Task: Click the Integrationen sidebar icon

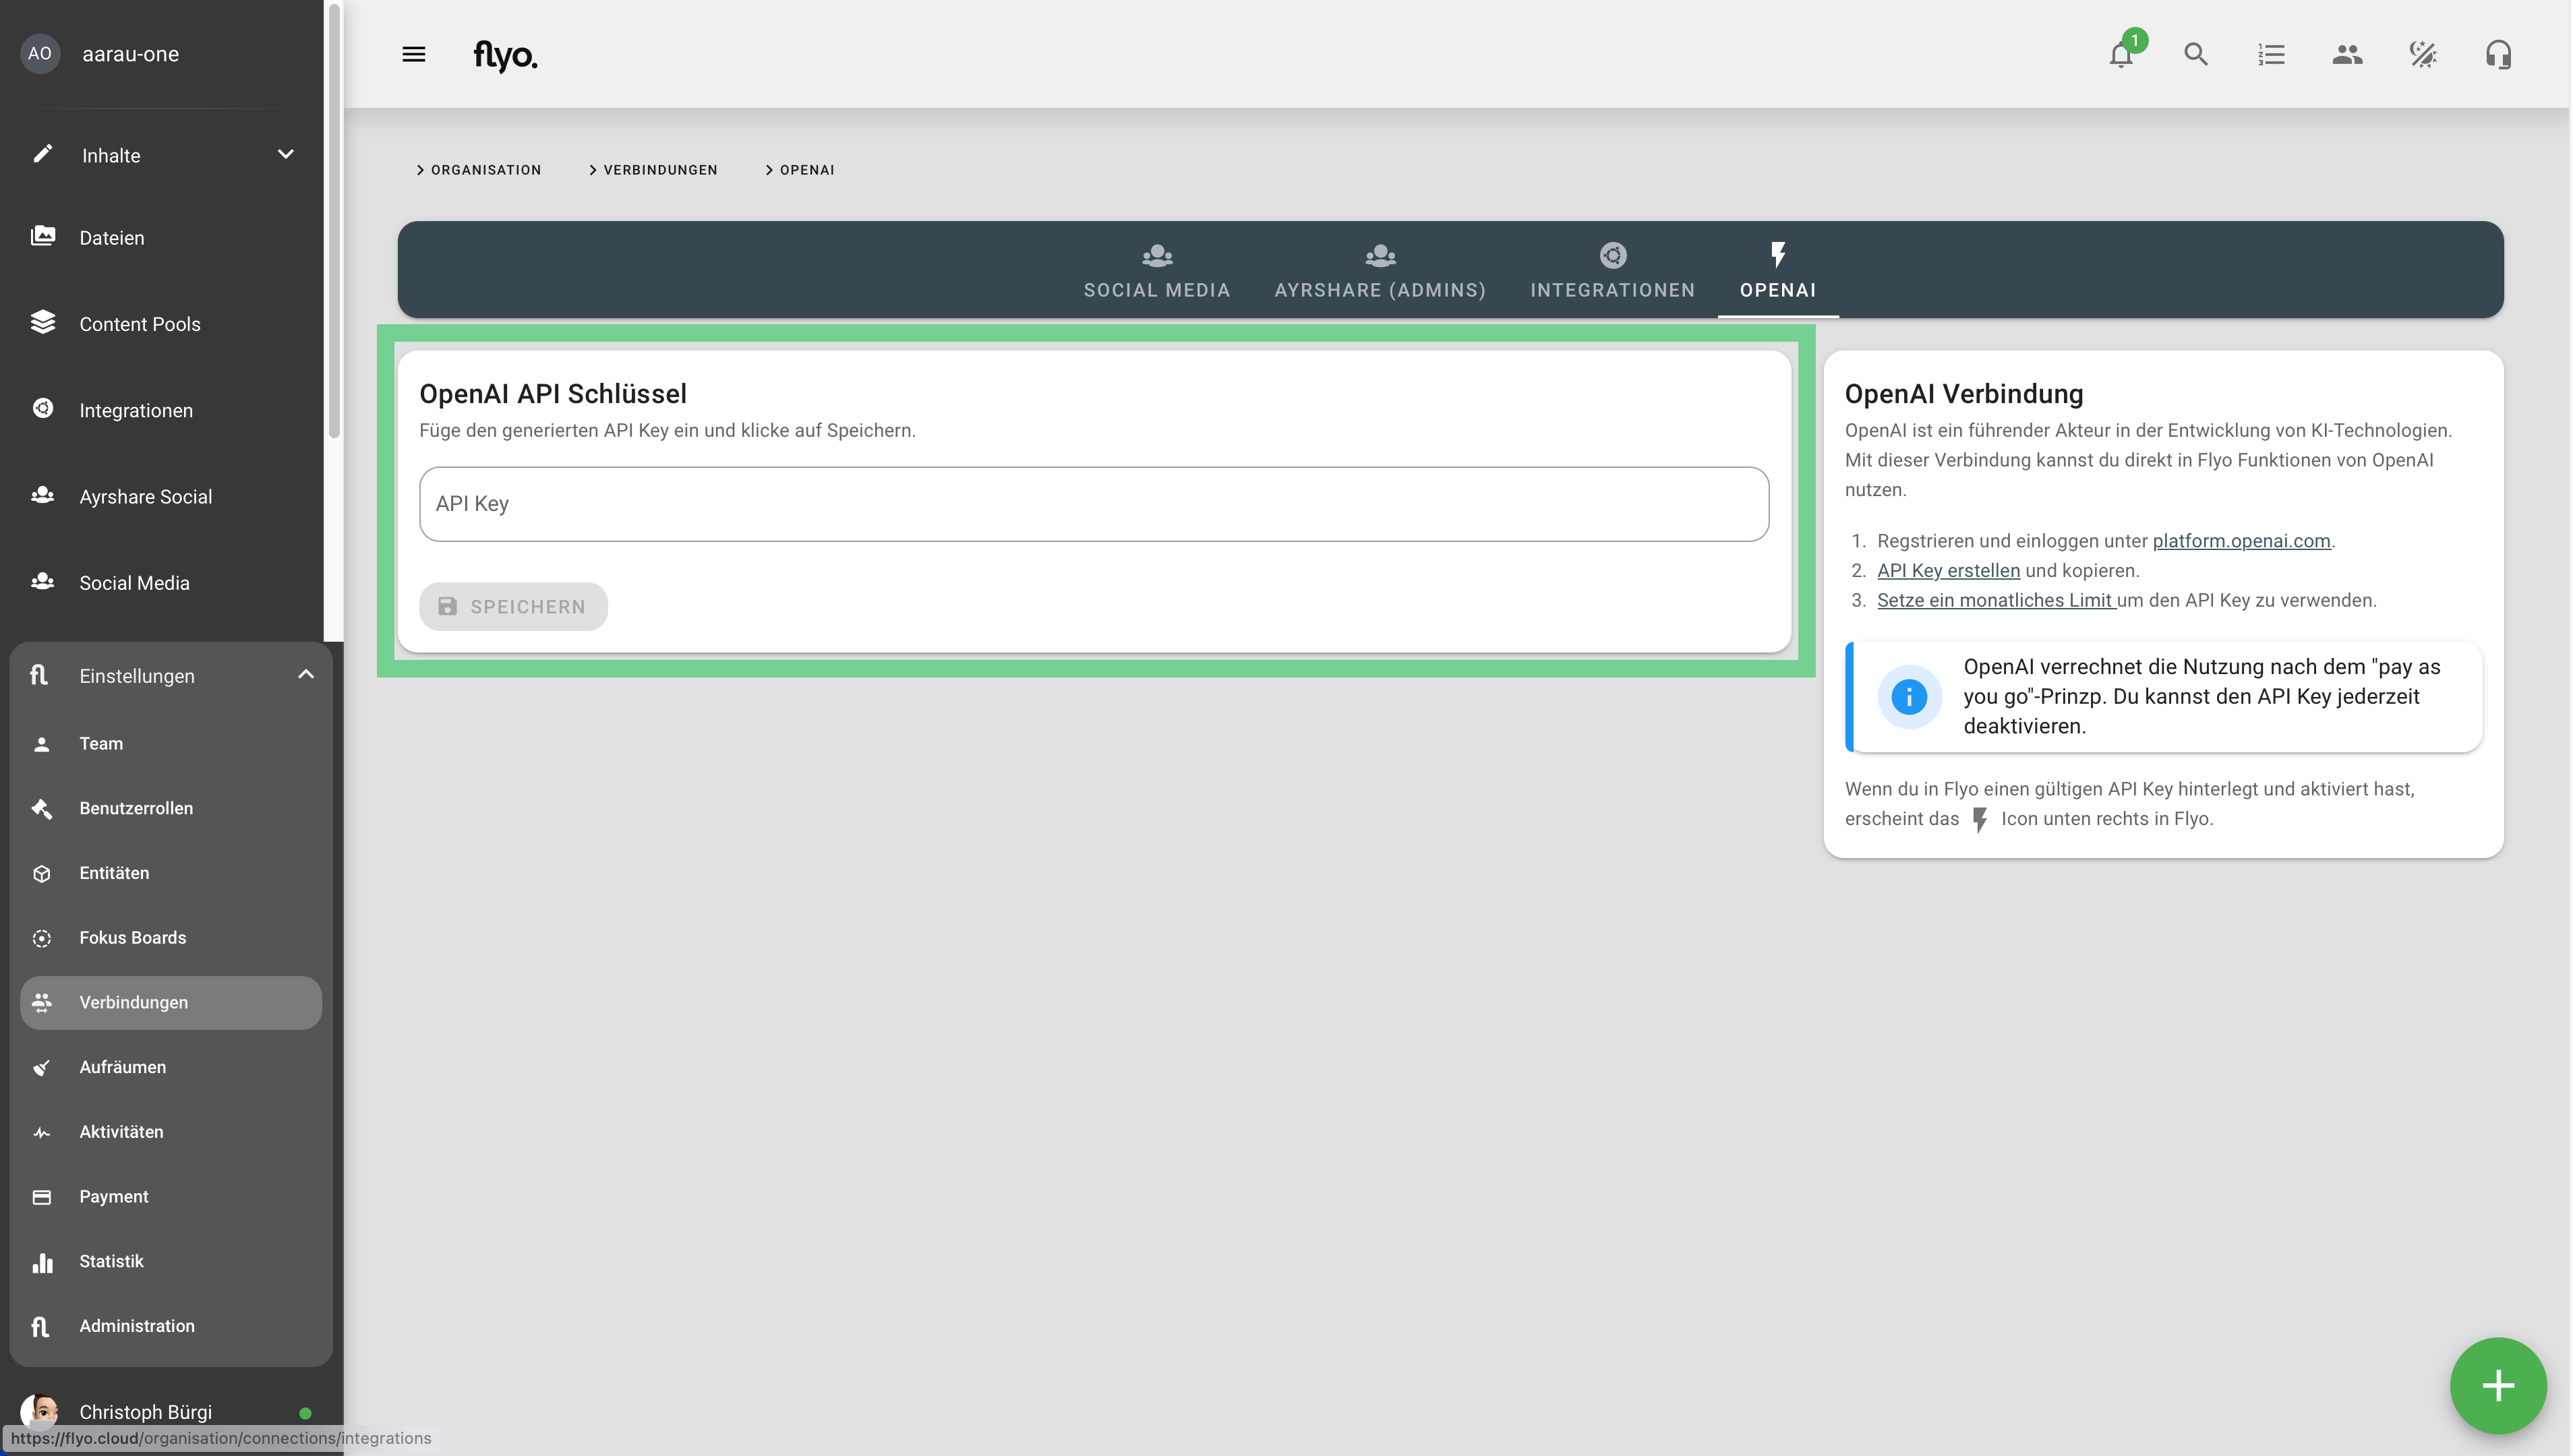Action: click(x=43, y=409)
